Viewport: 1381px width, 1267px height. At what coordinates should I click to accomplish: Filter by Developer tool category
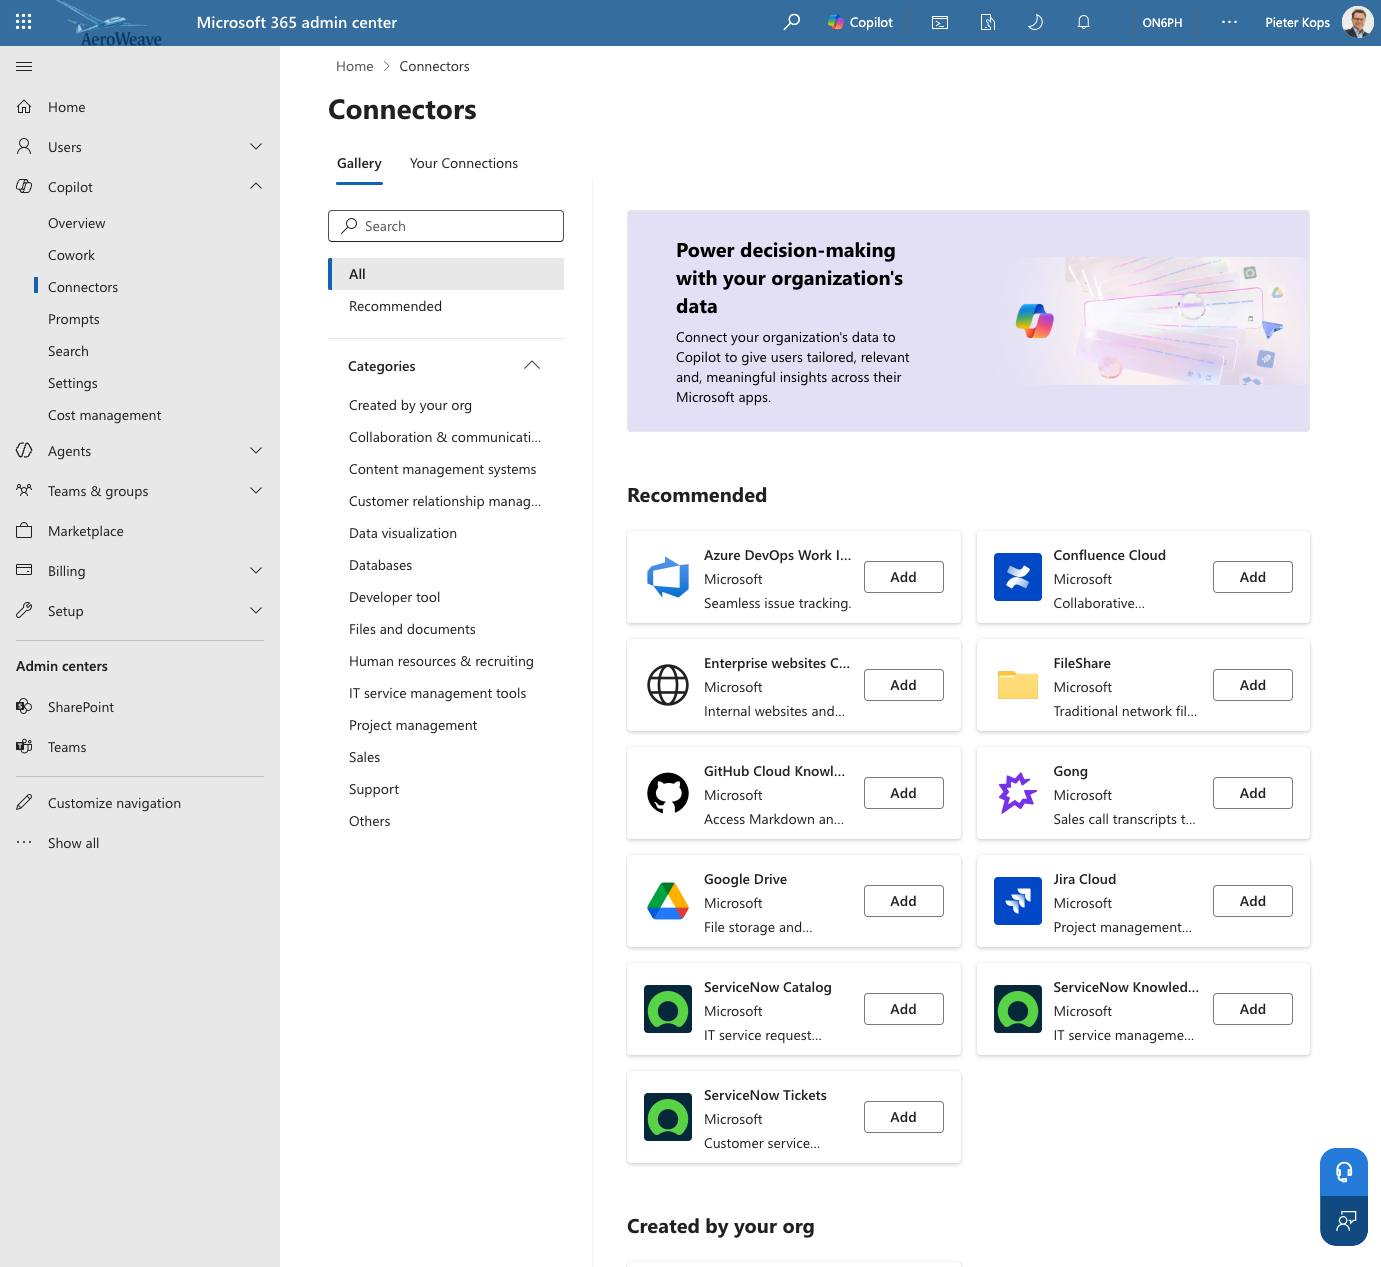[x=394, y=597]
